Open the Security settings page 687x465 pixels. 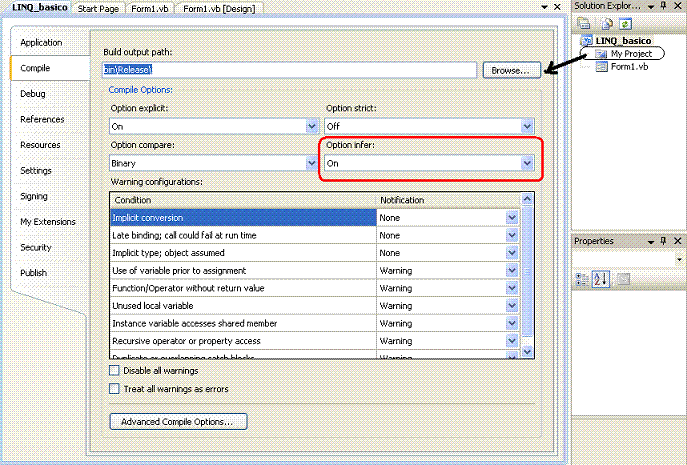(x=36, y=247)
